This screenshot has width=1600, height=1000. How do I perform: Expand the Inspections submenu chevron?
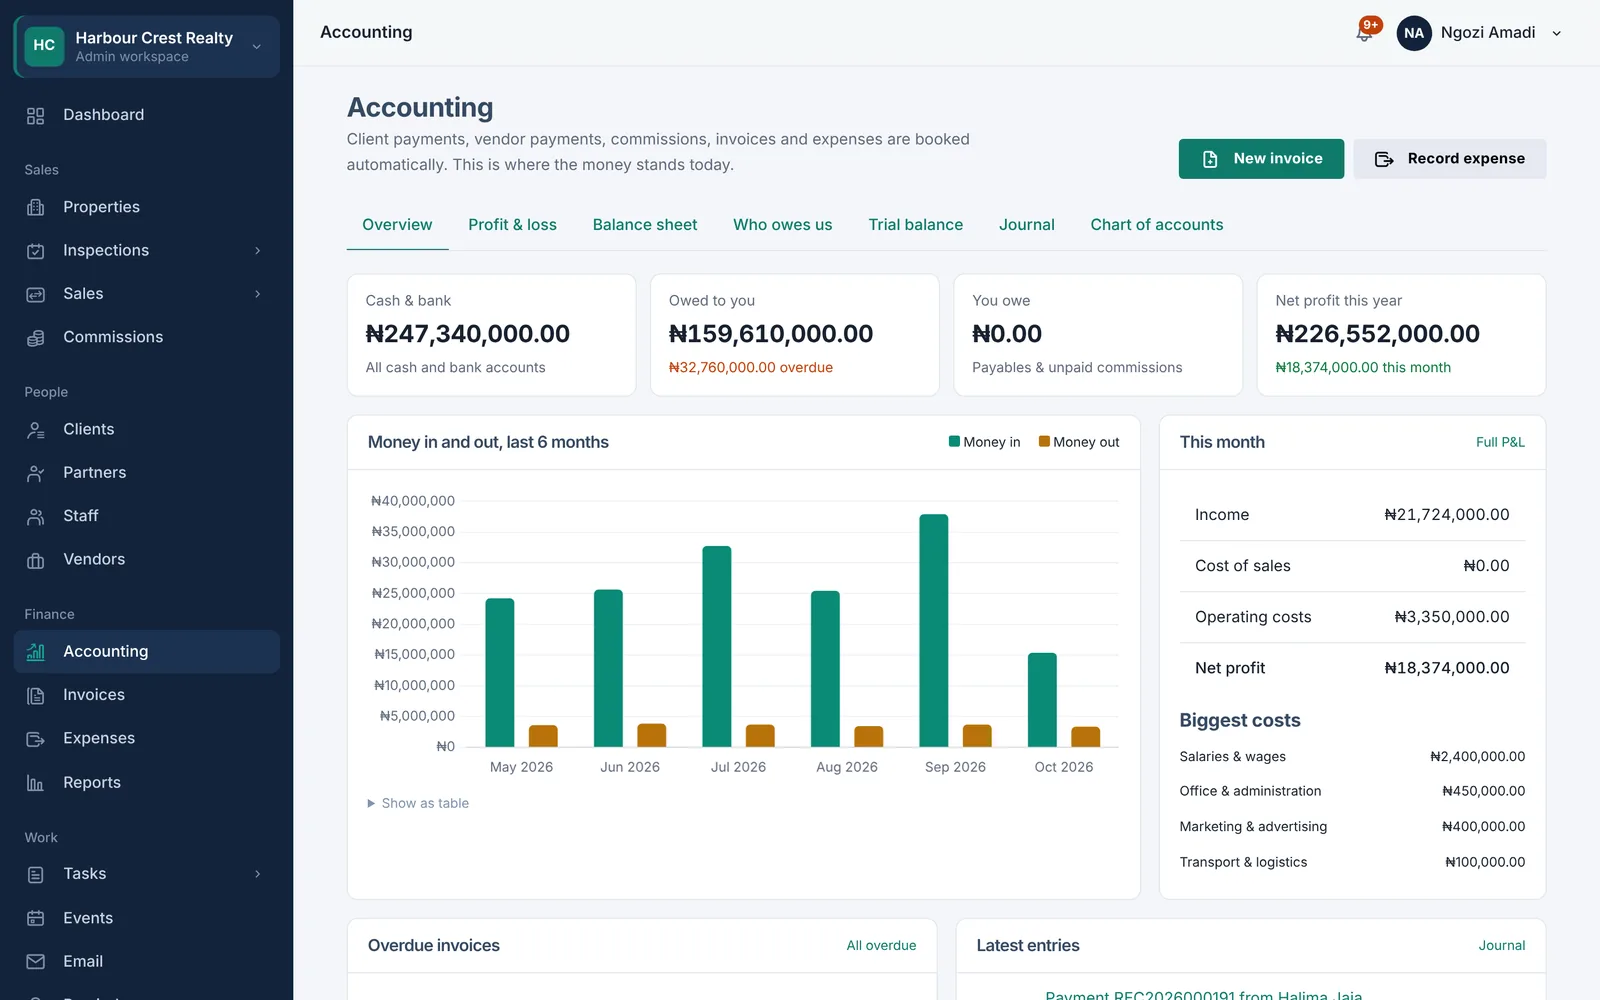tap(258, 251)
